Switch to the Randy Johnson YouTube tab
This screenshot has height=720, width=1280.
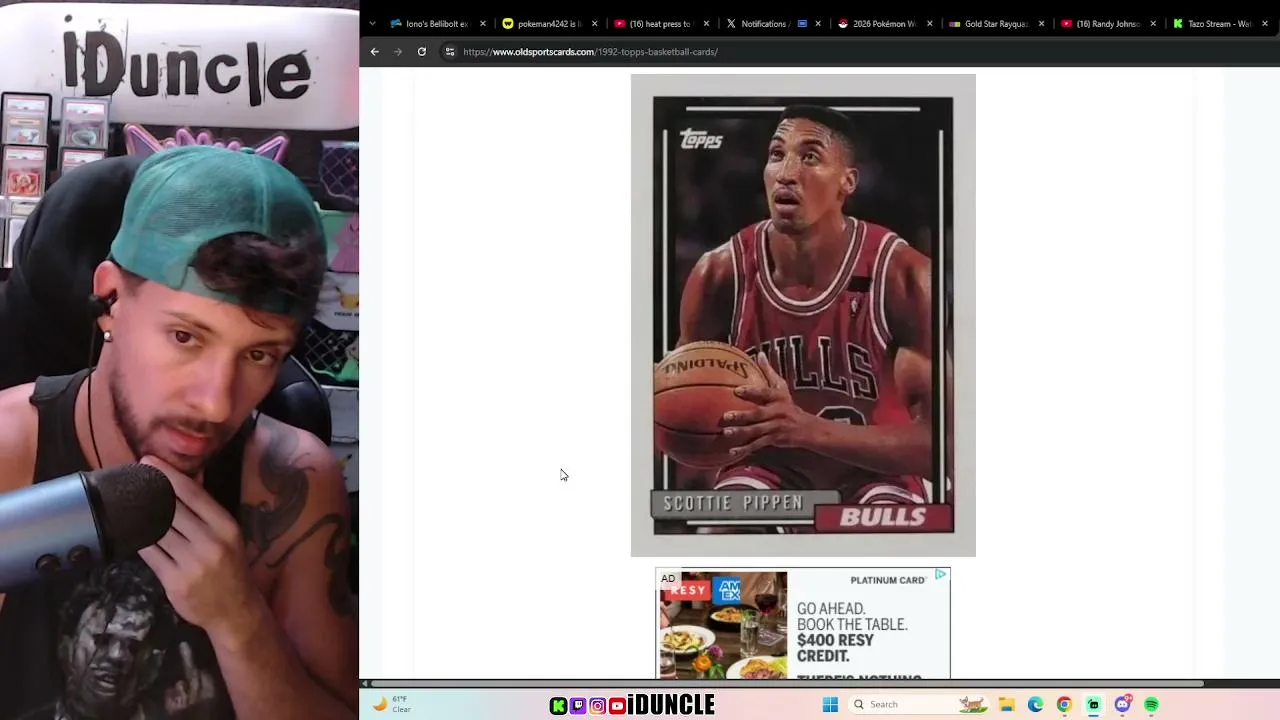[1108, 24]
